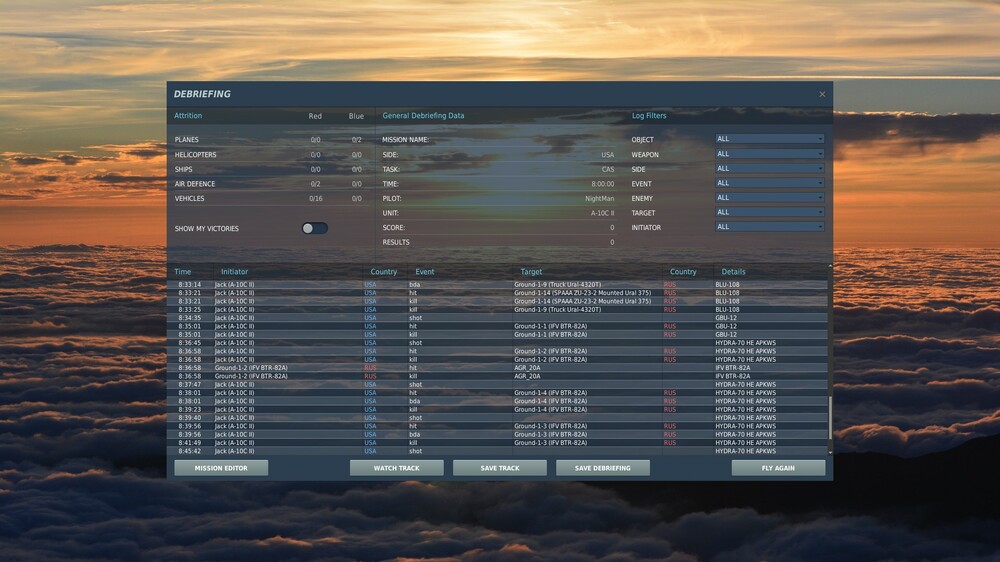1000x562 pixels.
Task: Click the Save Track button
Action: 500,468
